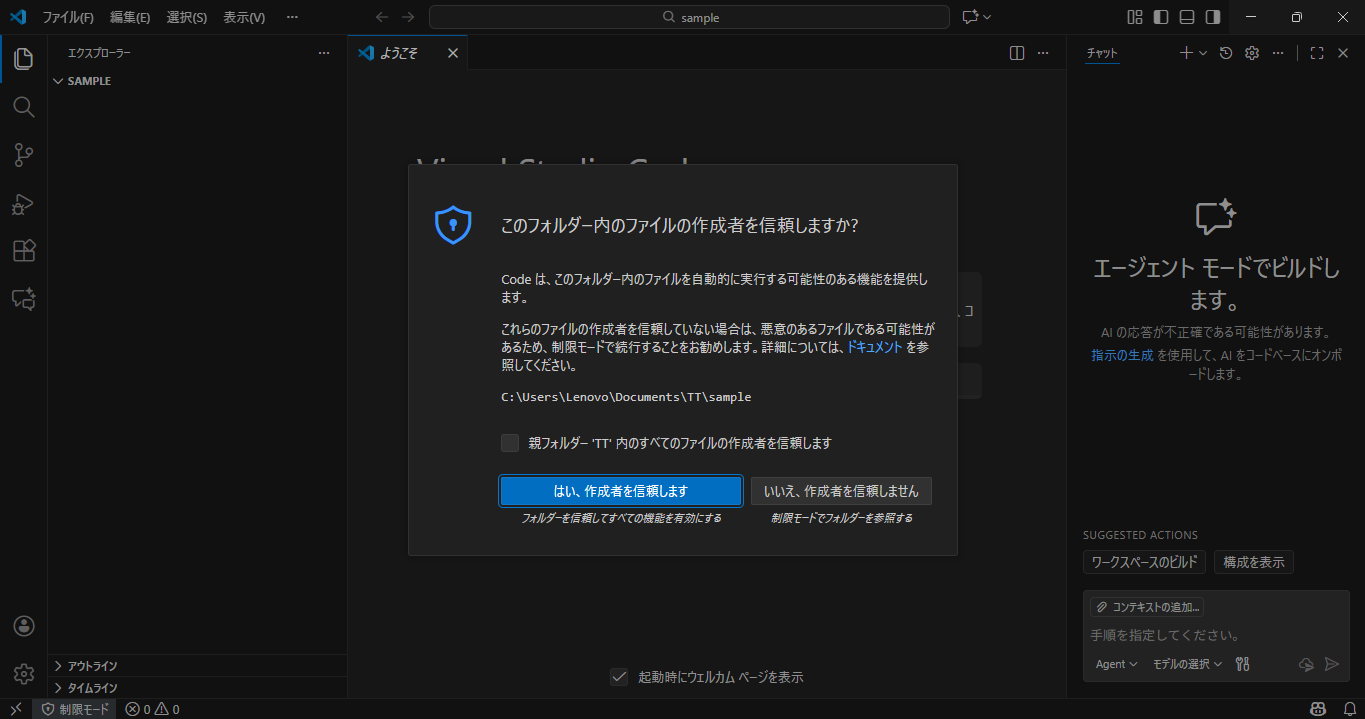The height and width of the screenshot is (719, 1365).
Task: Toggle the primary sidebar visibility icon
Action: 1160,17
